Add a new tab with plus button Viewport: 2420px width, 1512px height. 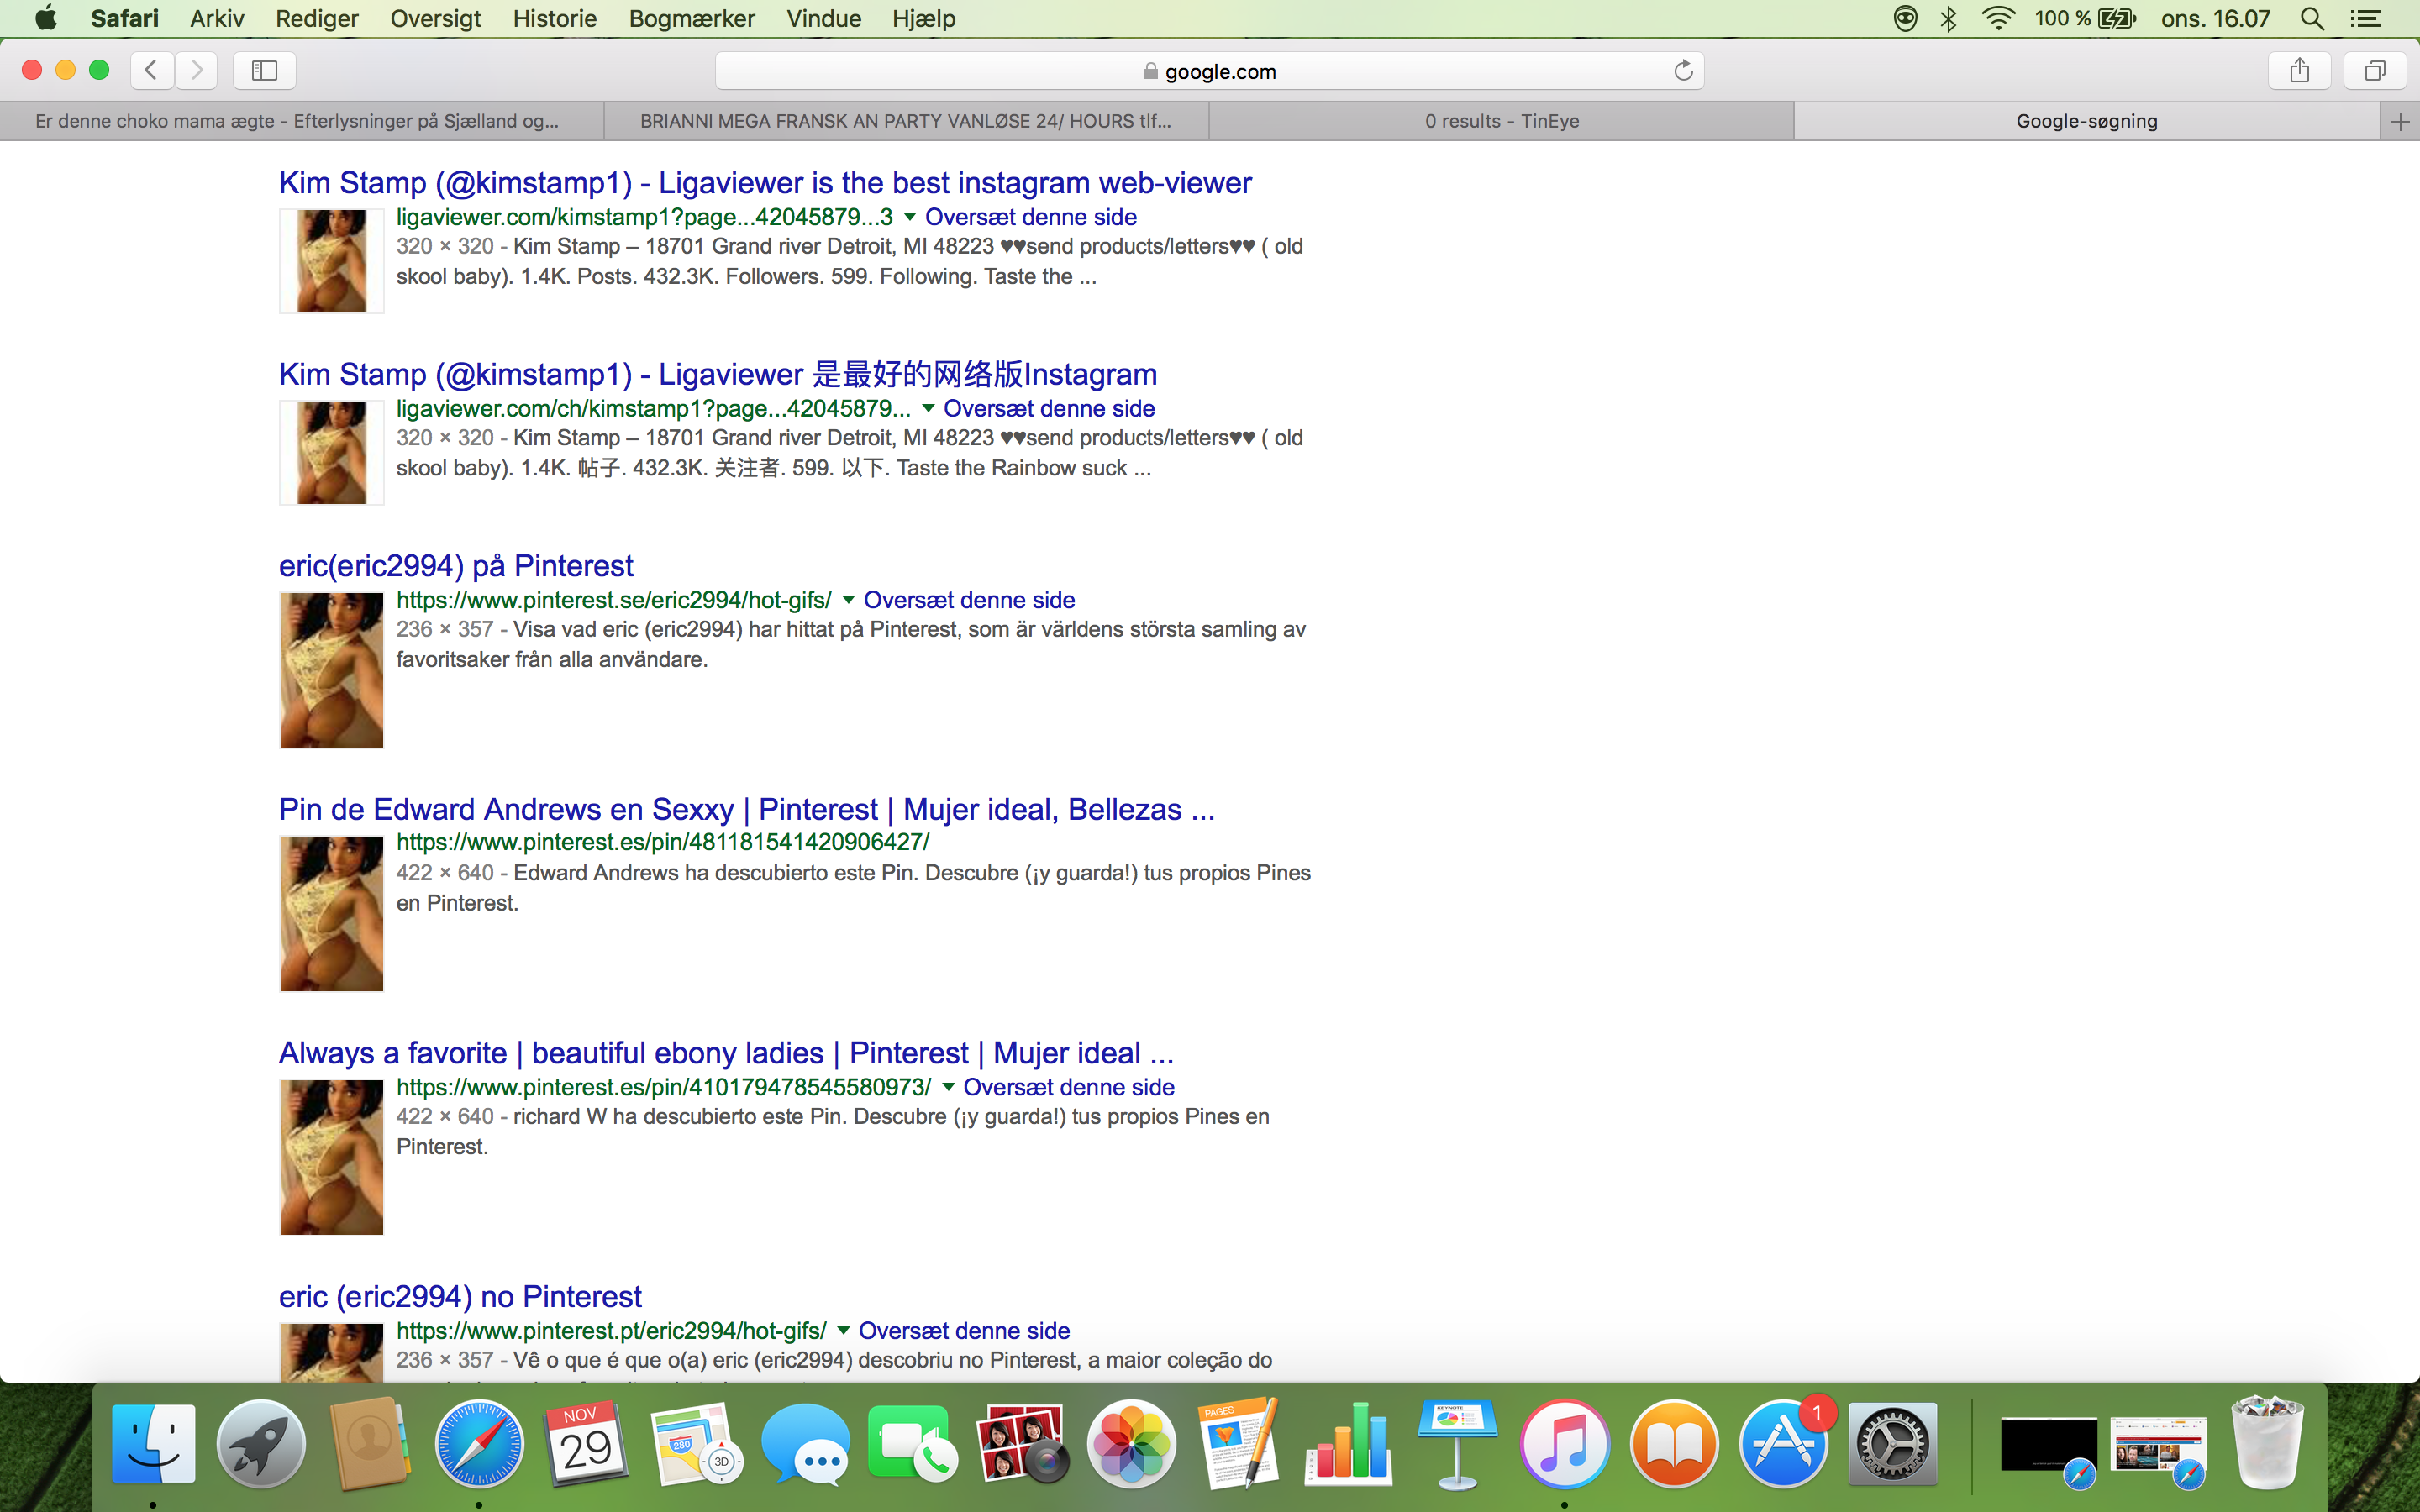(x=2400, y=122)
